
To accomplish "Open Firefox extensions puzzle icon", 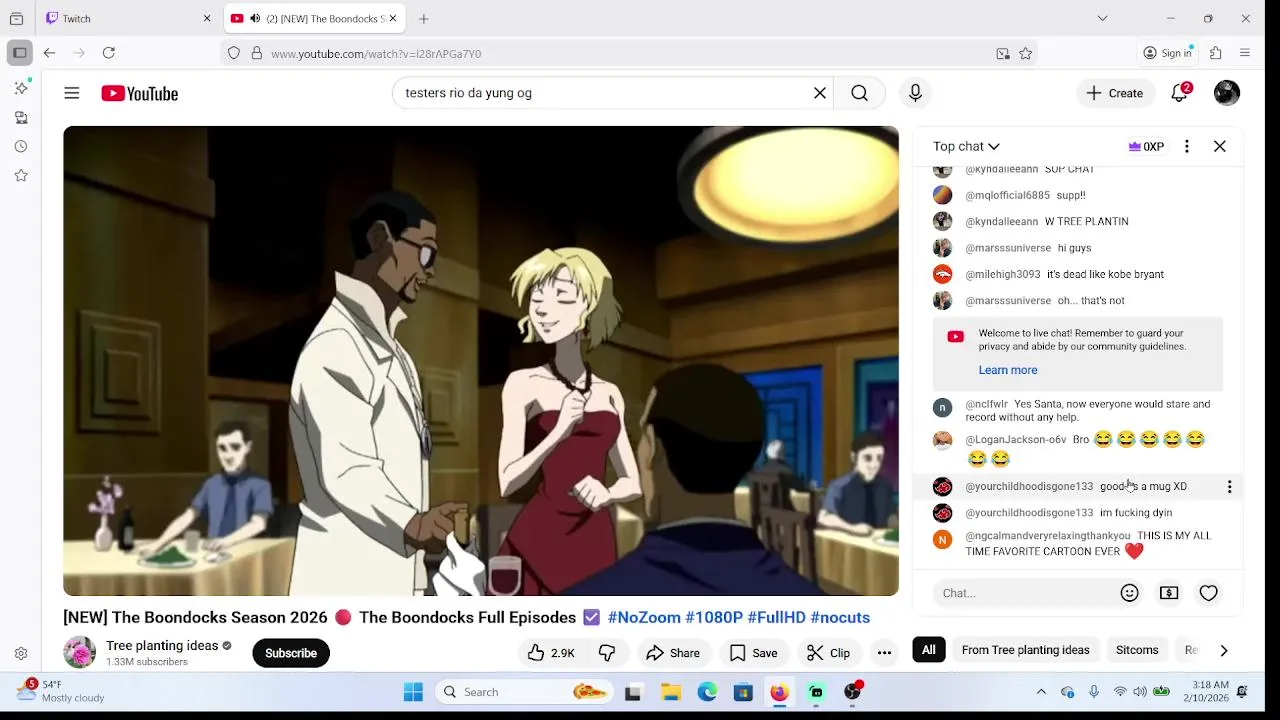I will click(1216, 53).
